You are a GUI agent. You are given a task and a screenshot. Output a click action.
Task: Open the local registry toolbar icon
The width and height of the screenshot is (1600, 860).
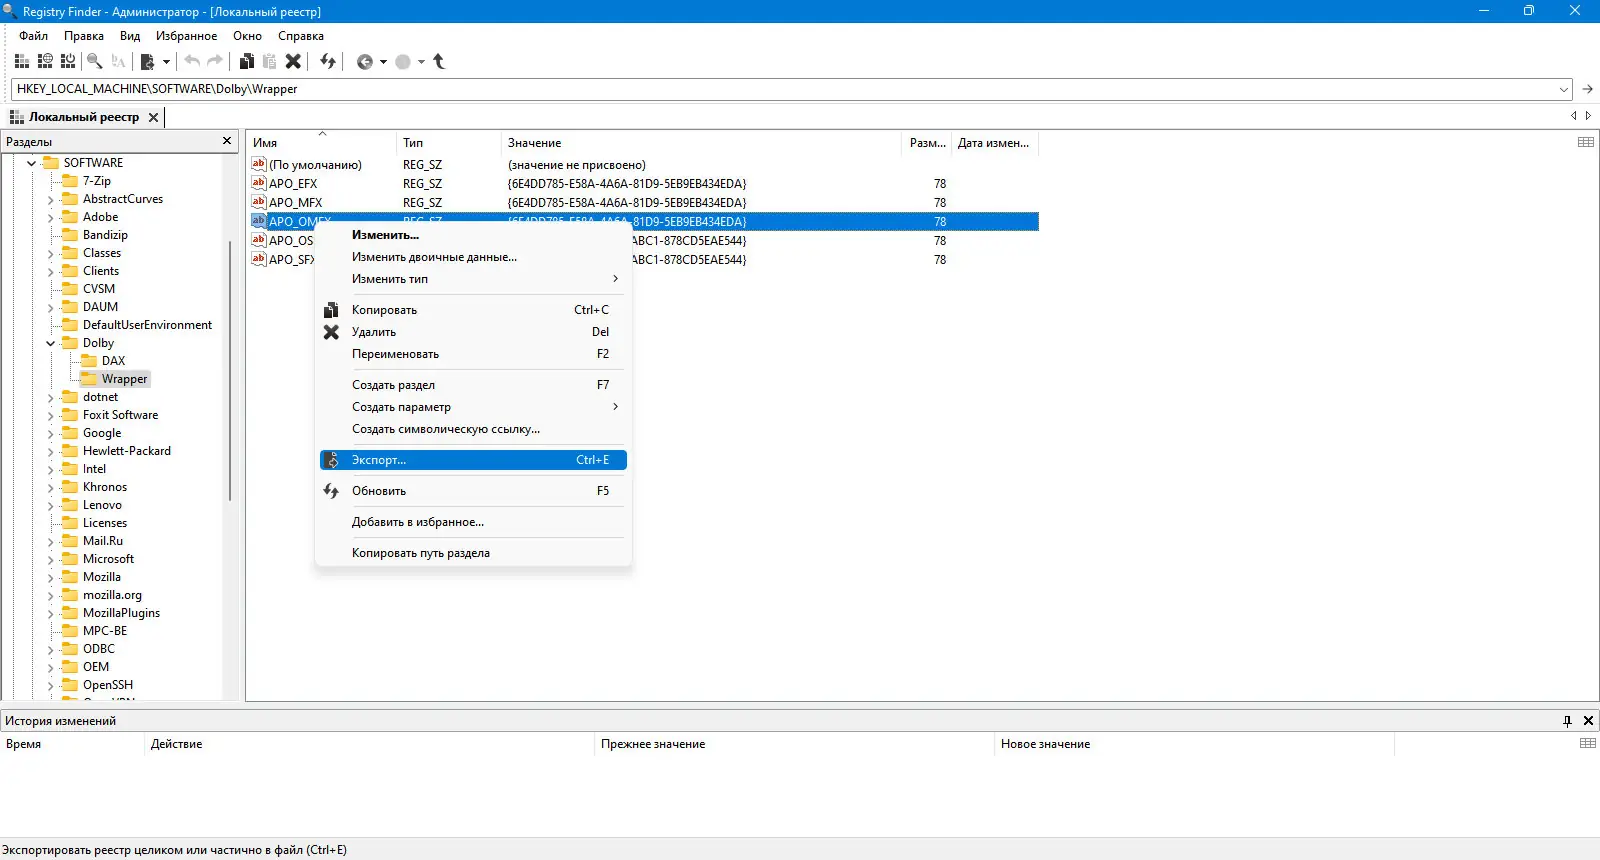[22, 61]
